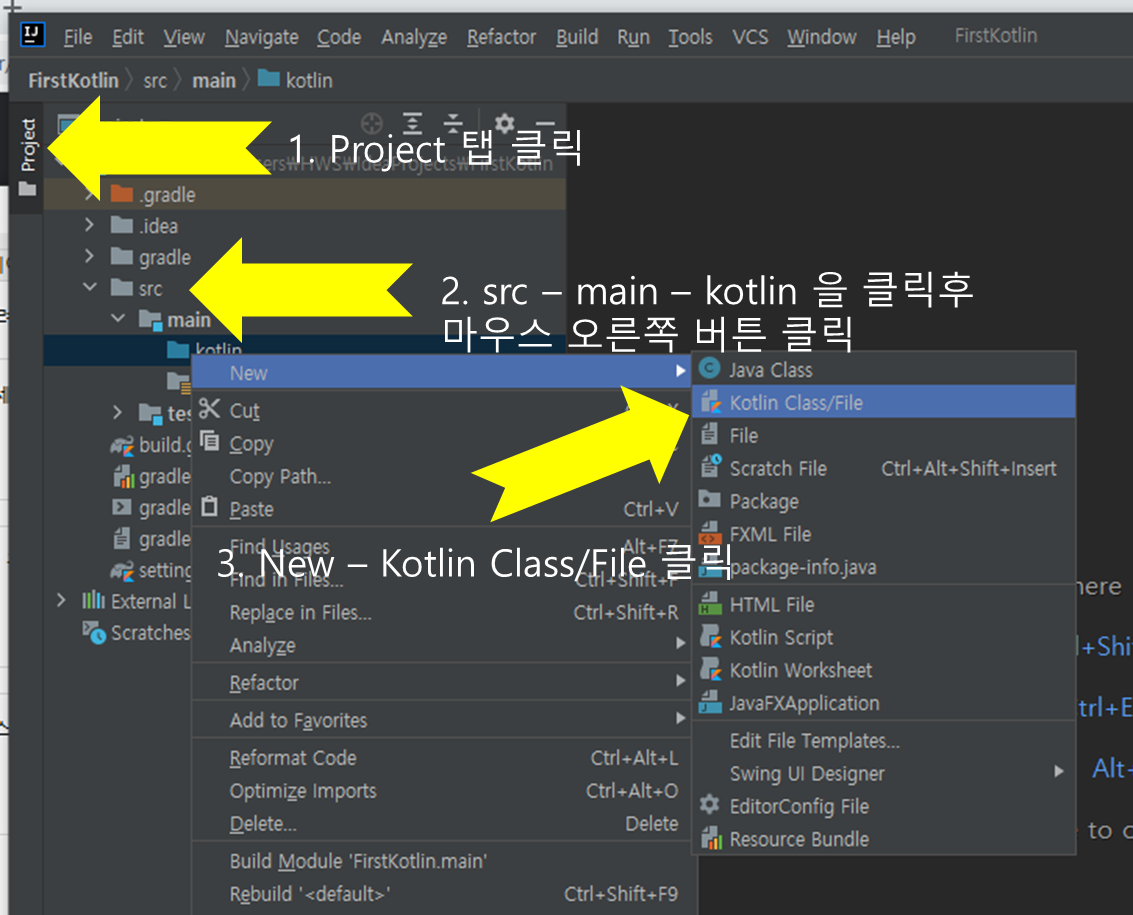
Task: Open the Navigate menu
Action: click(262, 37)
